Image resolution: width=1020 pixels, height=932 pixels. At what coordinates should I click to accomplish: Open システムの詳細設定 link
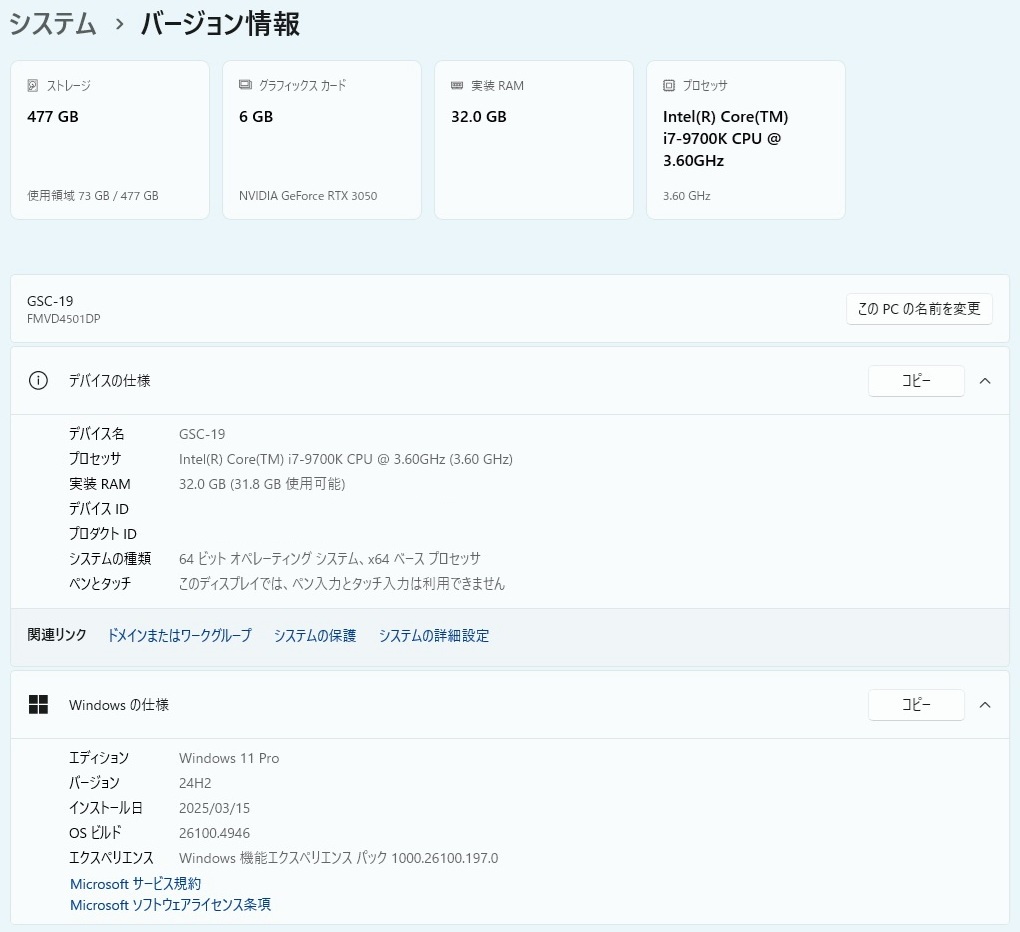pyautogui.click(x=433, y=636)
